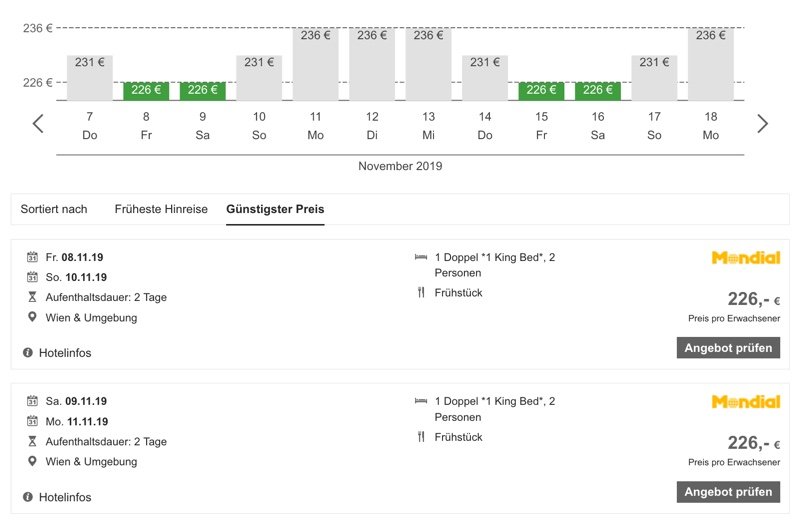Pick 236 € price bar for Monday 11

(x=316, y=64)
